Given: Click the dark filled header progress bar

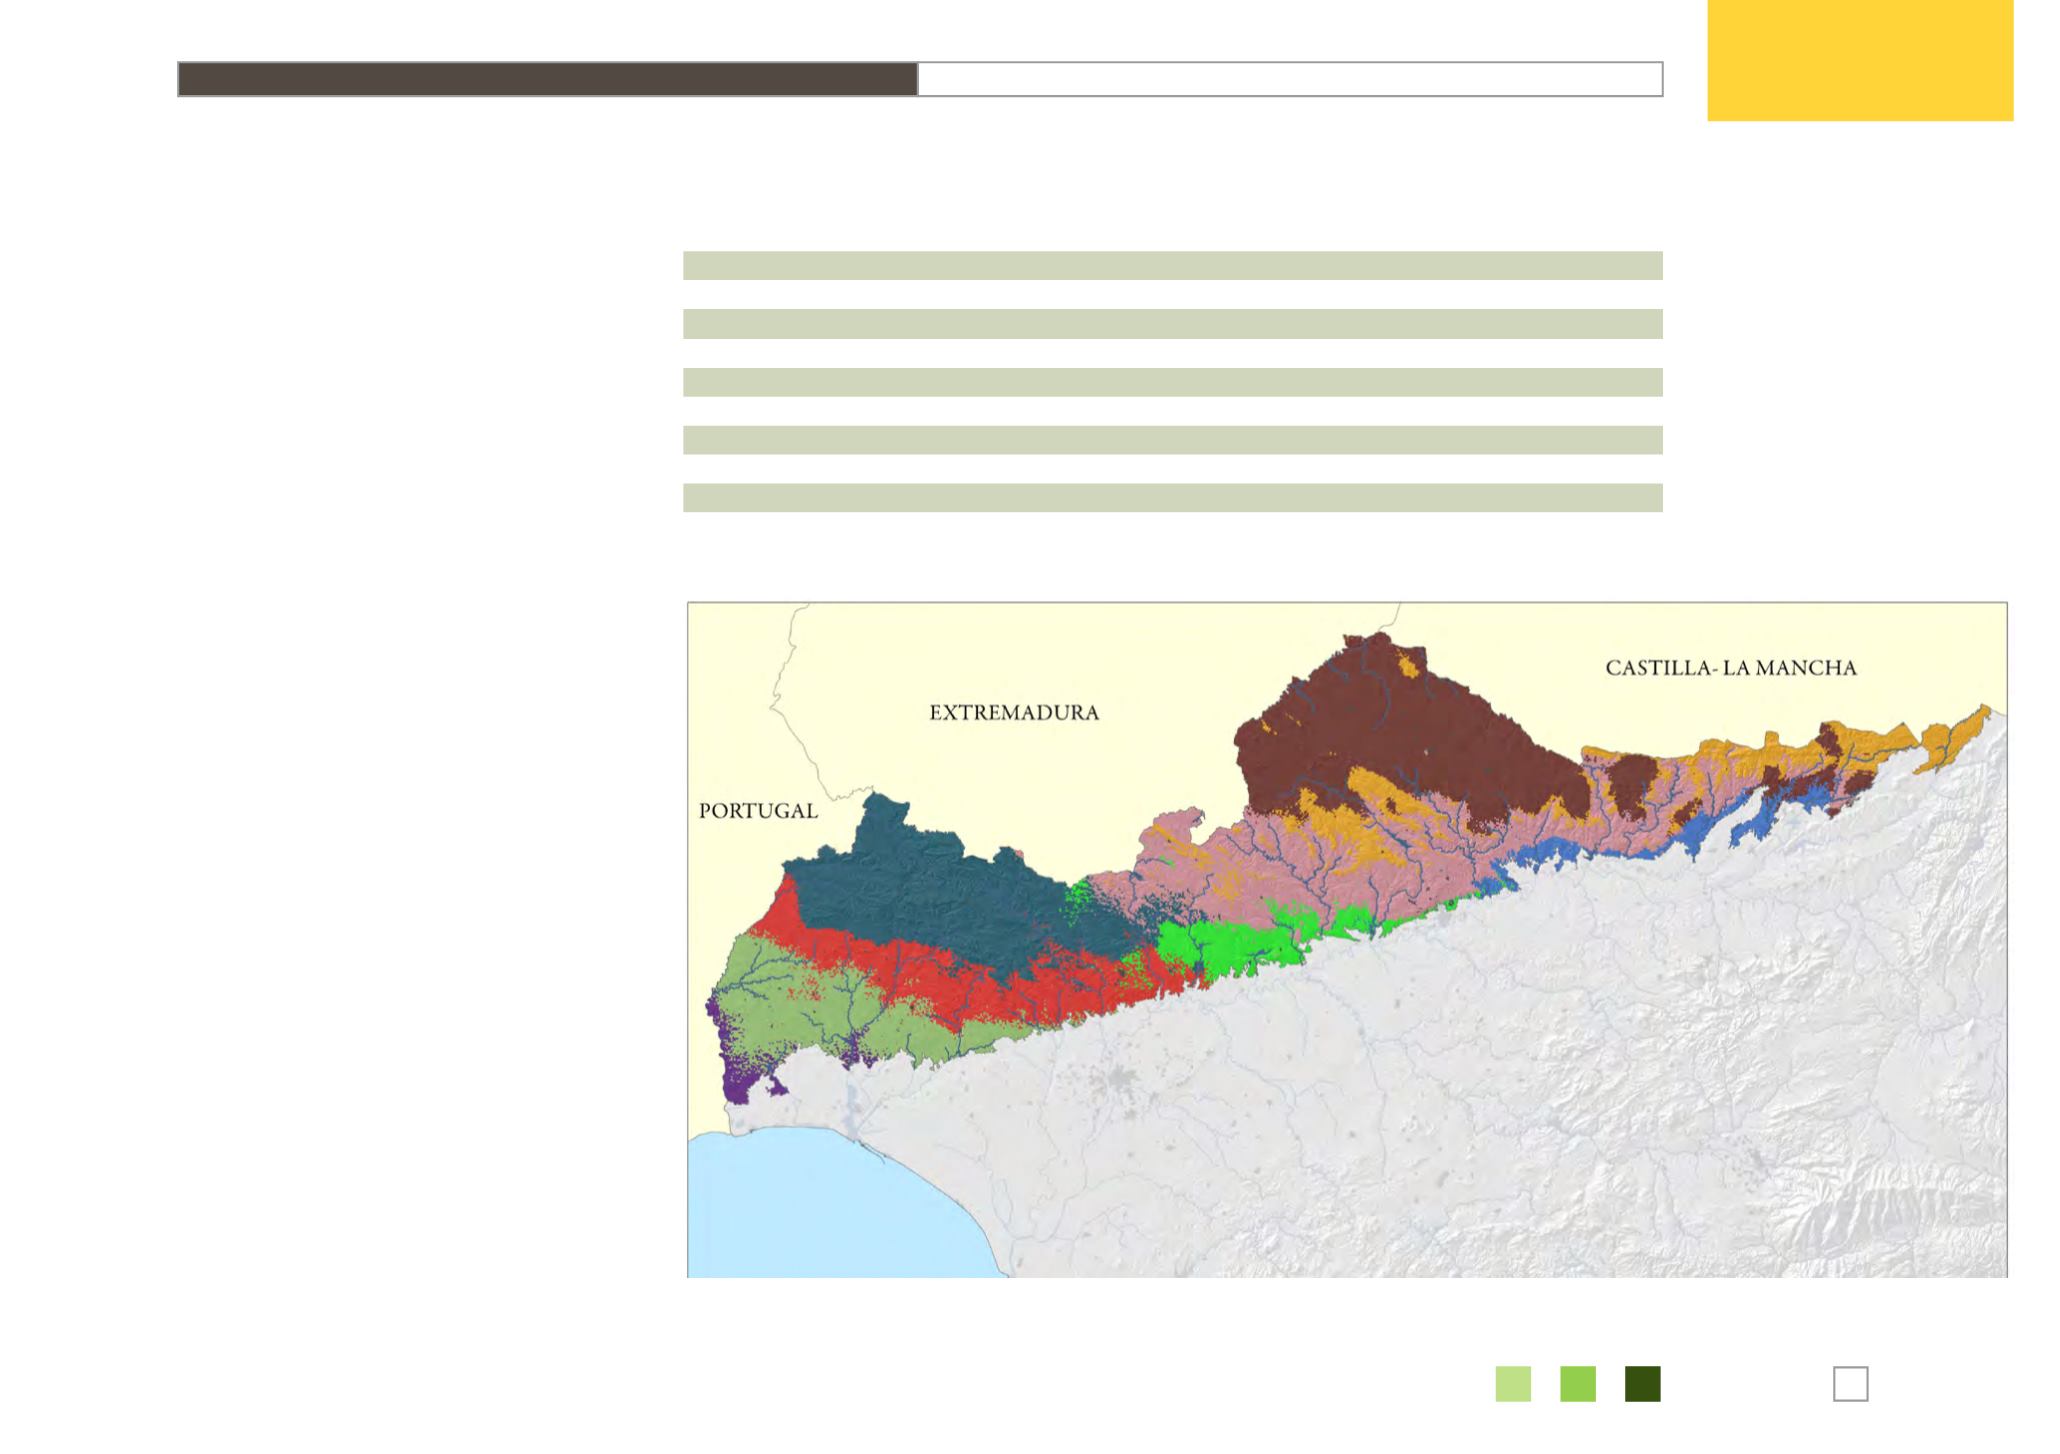Looking at the screenshot, I should (x=548, y=79).
